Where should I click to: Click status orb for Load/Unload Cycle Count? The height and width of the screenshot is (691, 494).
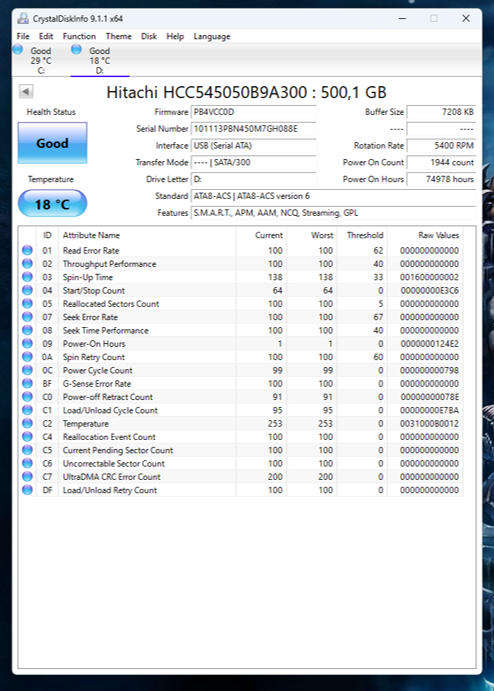click(27, 410)
